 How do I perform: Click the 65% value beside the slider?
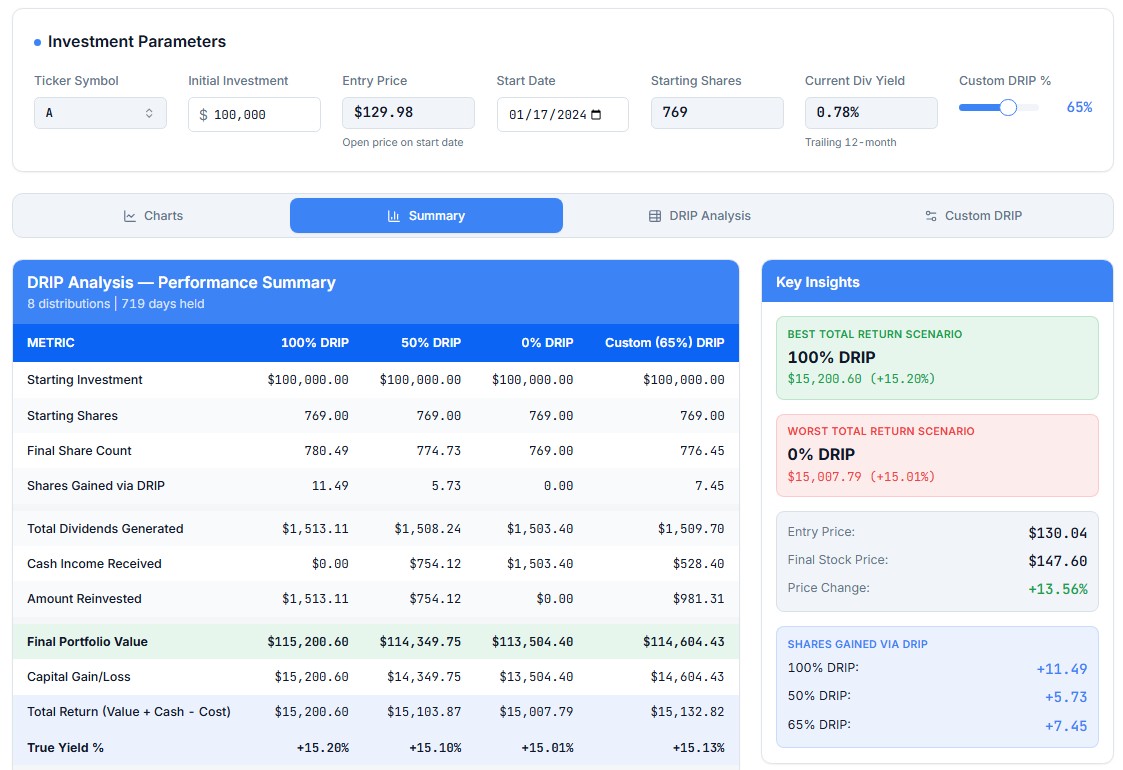click(x=1079, y=107)
